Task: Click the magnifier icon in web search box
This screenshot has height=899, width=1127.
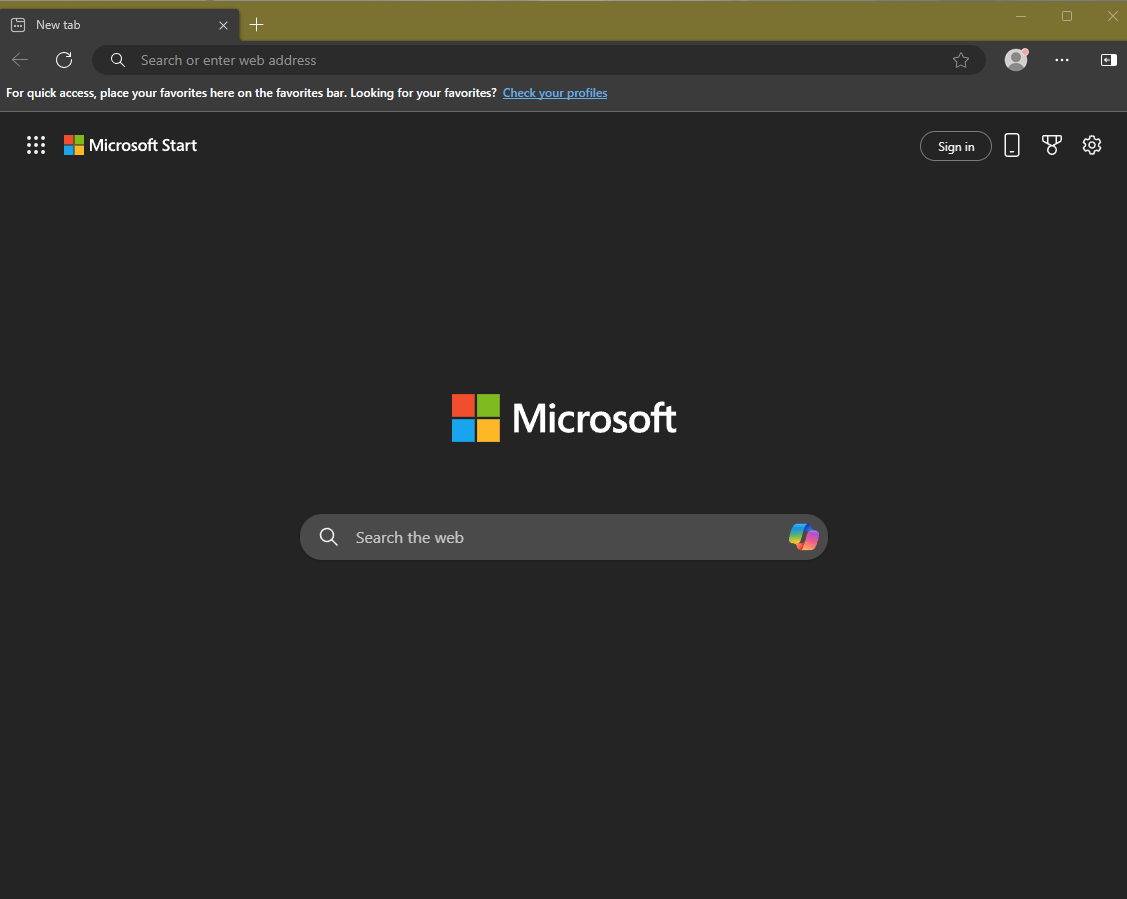Action: click(x=328, y=537)
